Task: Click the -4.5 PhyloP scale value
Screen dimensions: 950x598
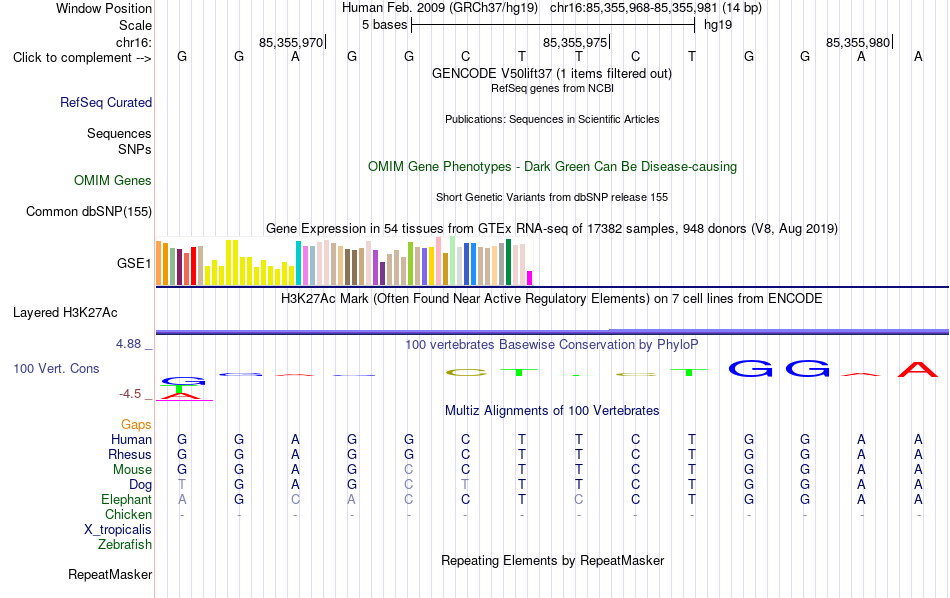Action: 130,394
